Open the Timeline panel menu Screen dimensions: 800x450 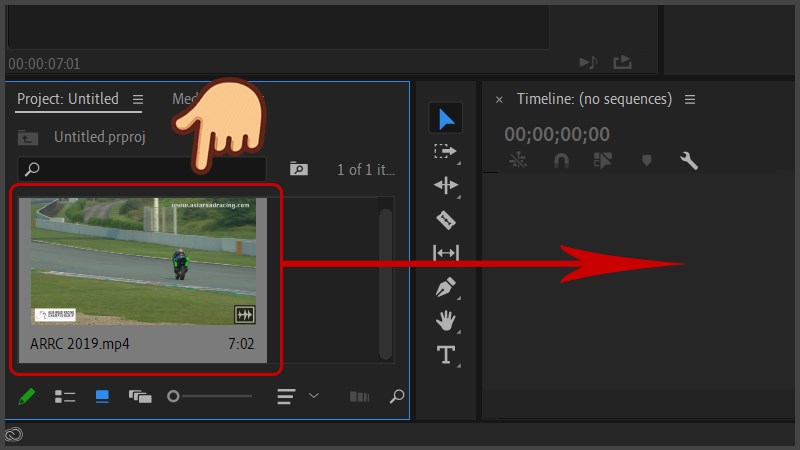tap(690, 99)
